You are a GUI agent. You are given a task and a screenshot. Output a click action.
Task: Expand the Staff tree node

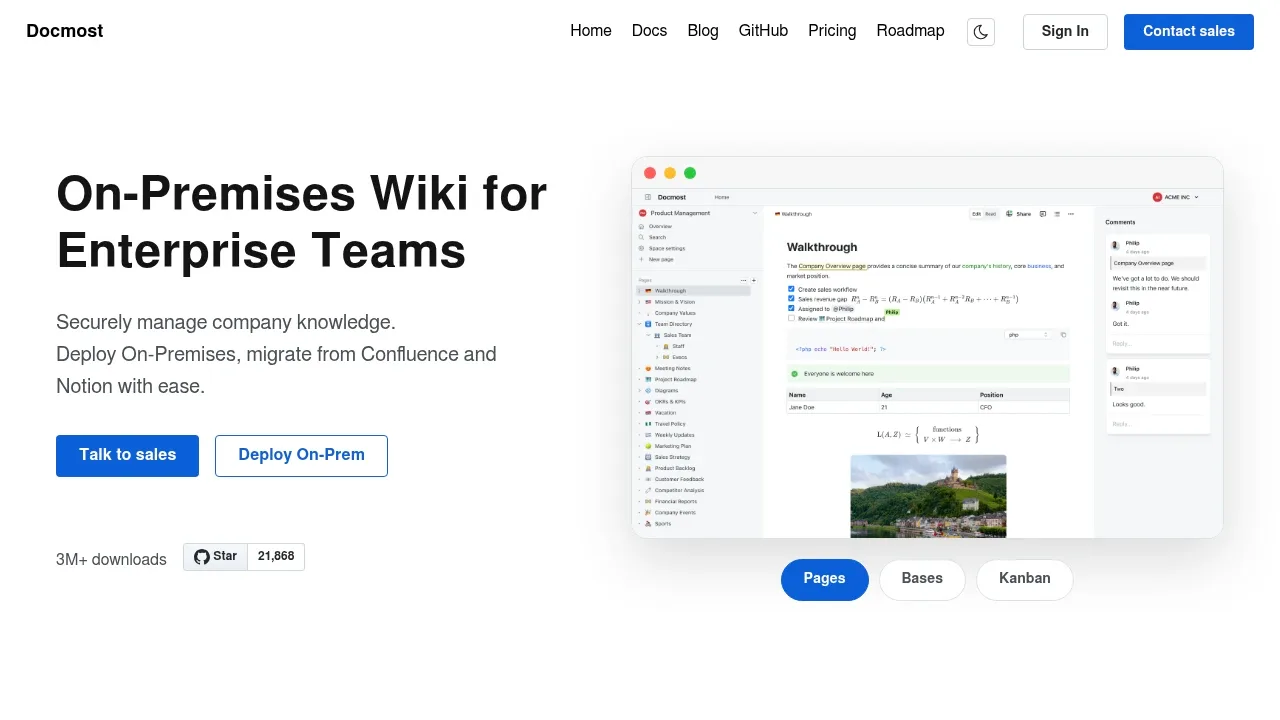657,346
